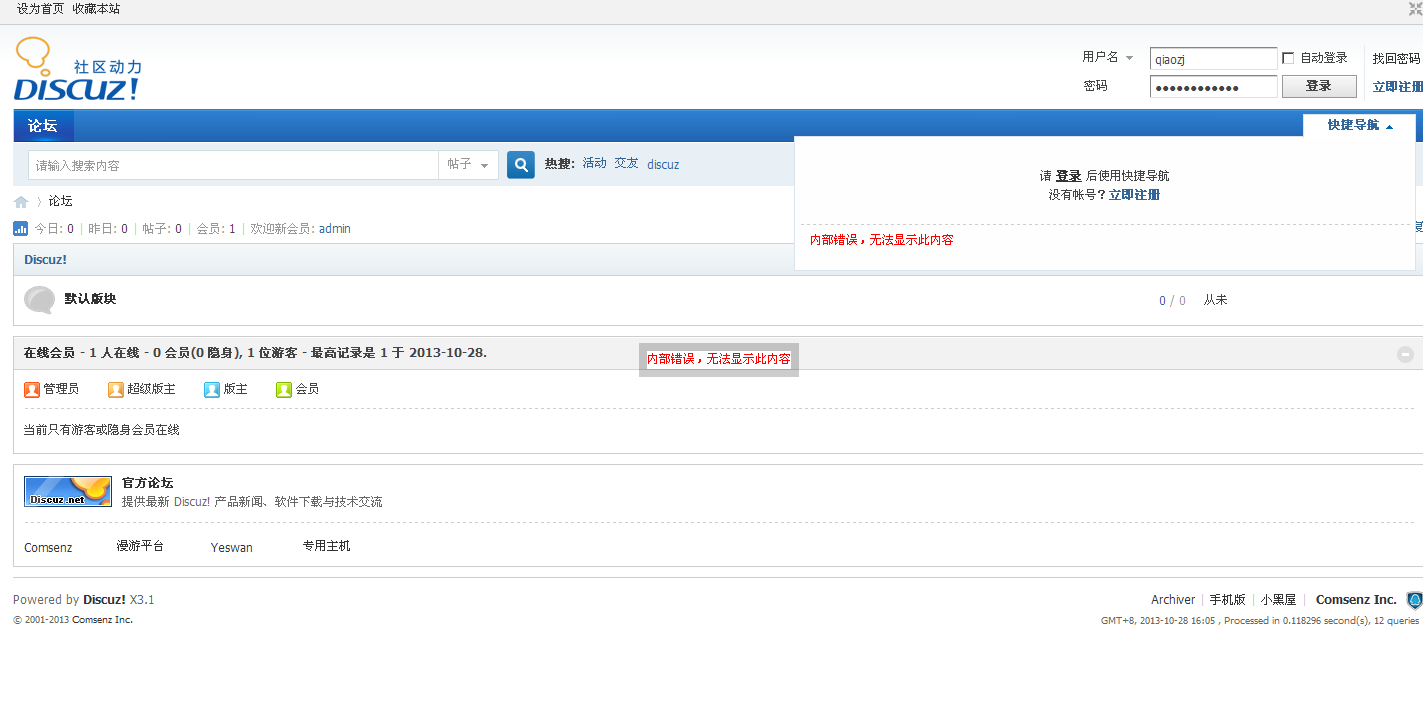Click the speech bubble icon beside 默认版块
This screenshot has width=1423, height=721.
pyautogui.click(x=39, y=300)
